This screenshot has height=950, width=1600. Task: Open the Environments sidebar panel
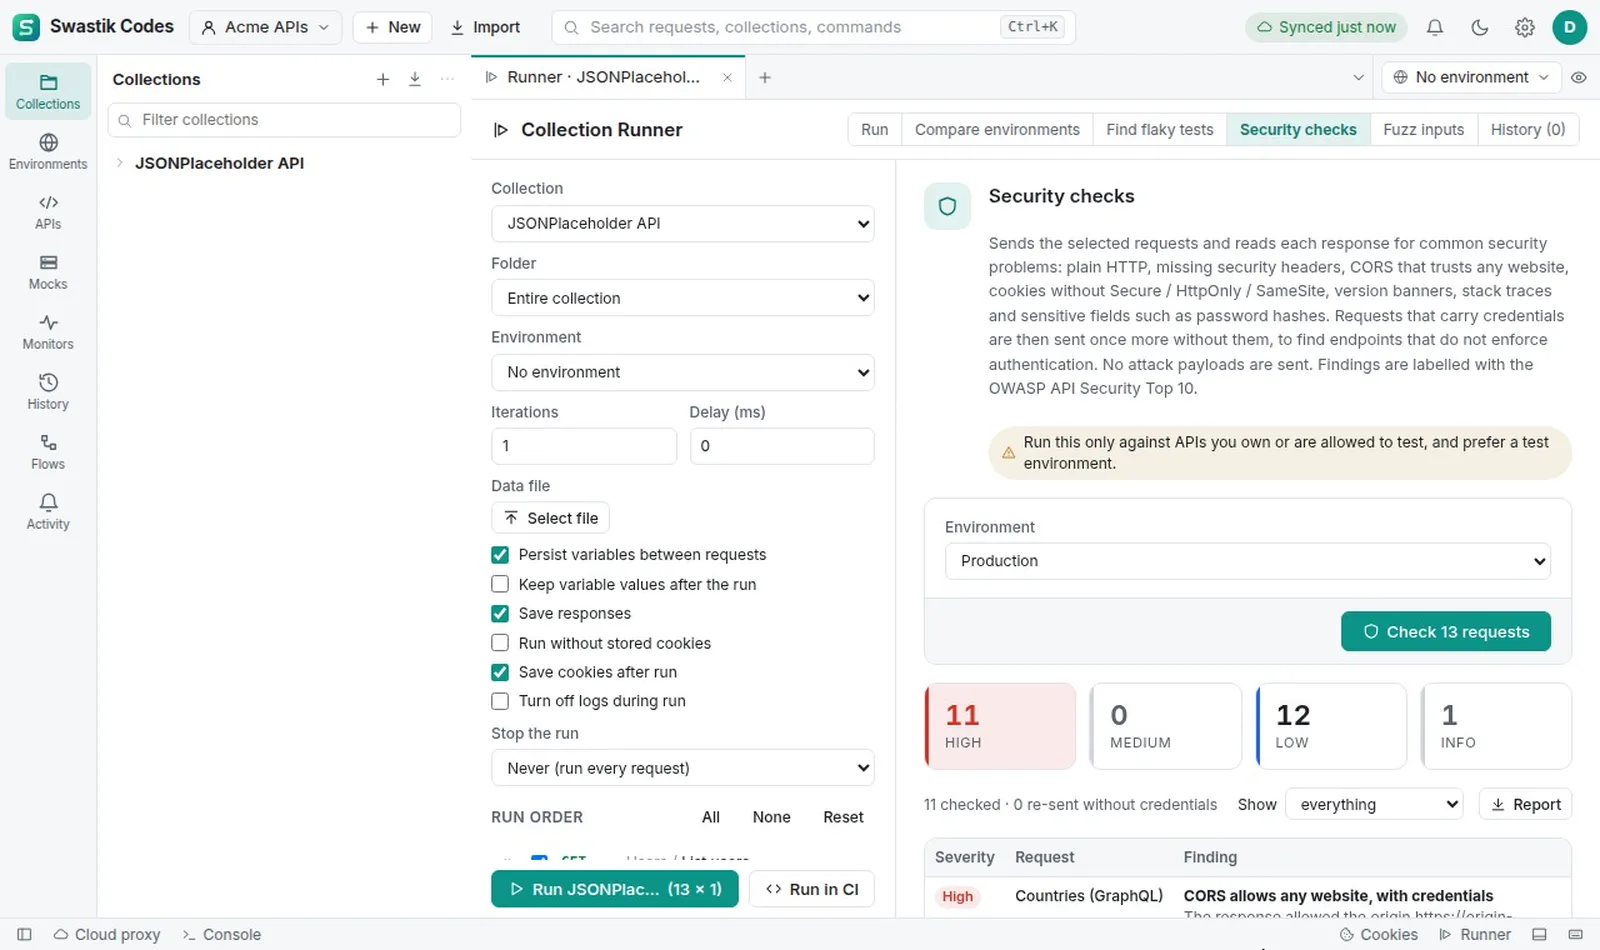48,151
